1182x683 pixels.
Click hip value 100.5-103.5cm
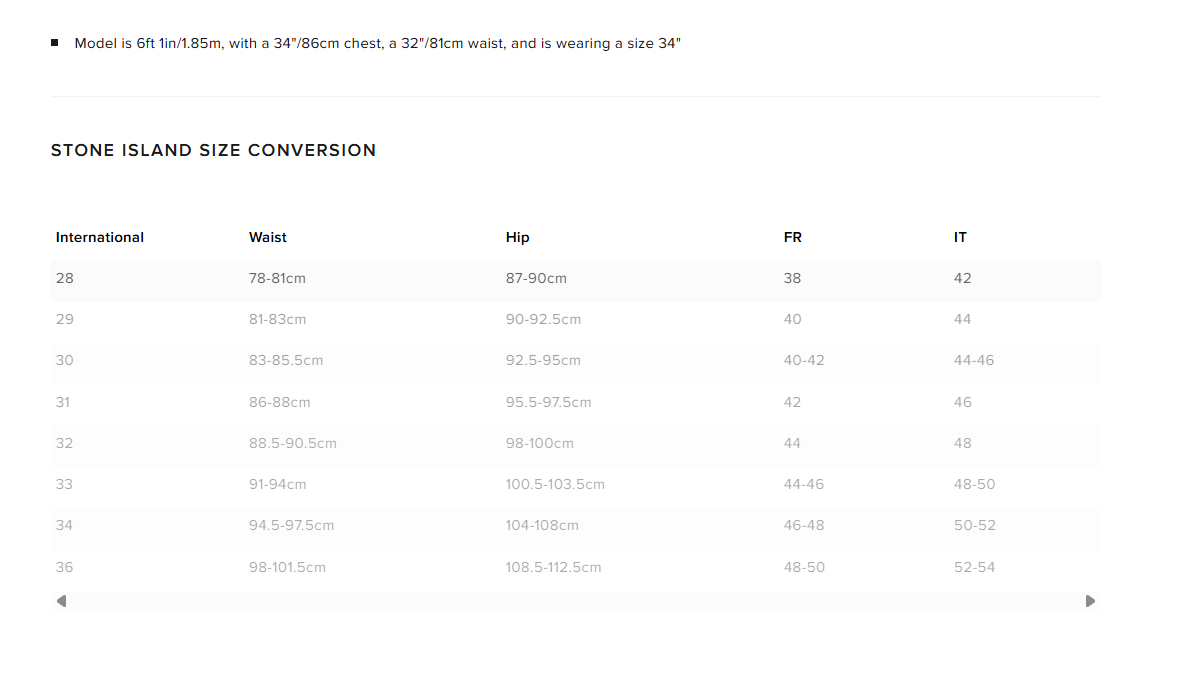click(x=556, y=484)
